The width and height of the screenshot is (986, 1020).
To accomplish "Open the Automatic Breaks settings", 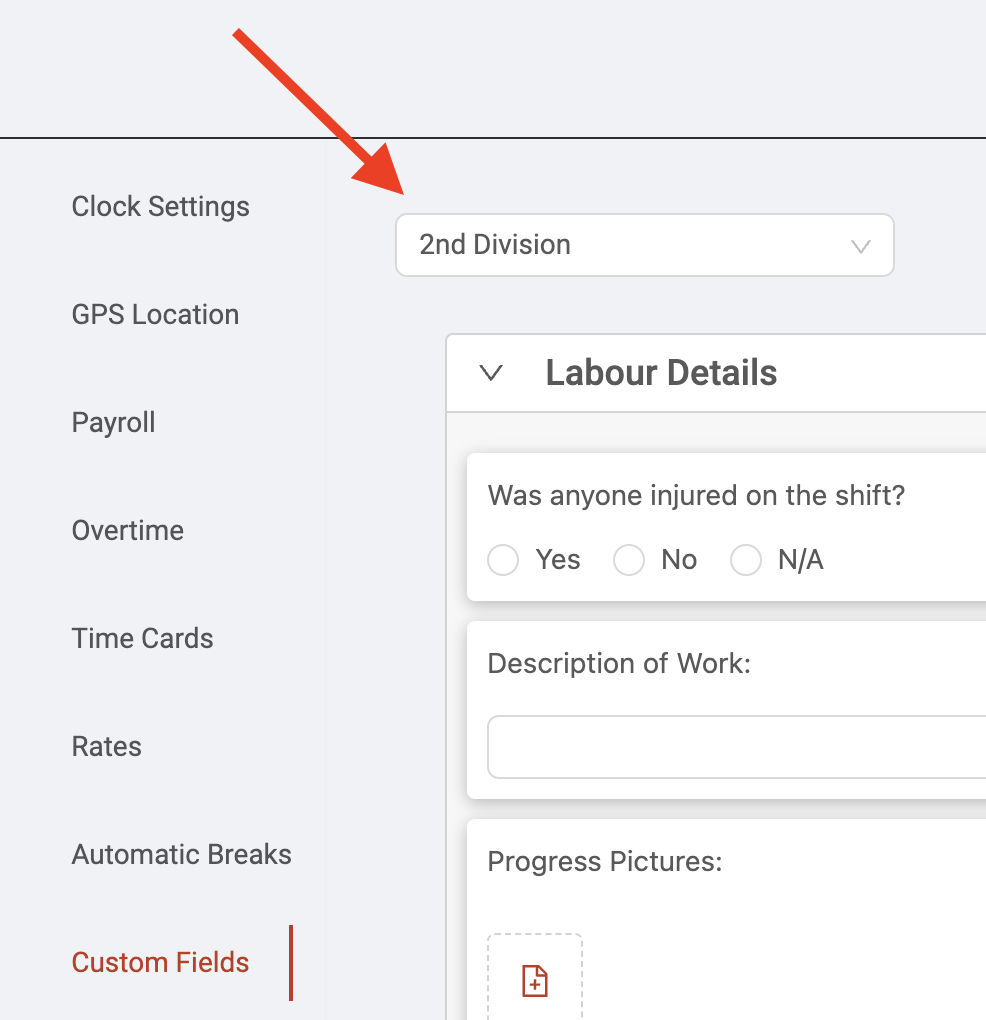I will [181, 855].
